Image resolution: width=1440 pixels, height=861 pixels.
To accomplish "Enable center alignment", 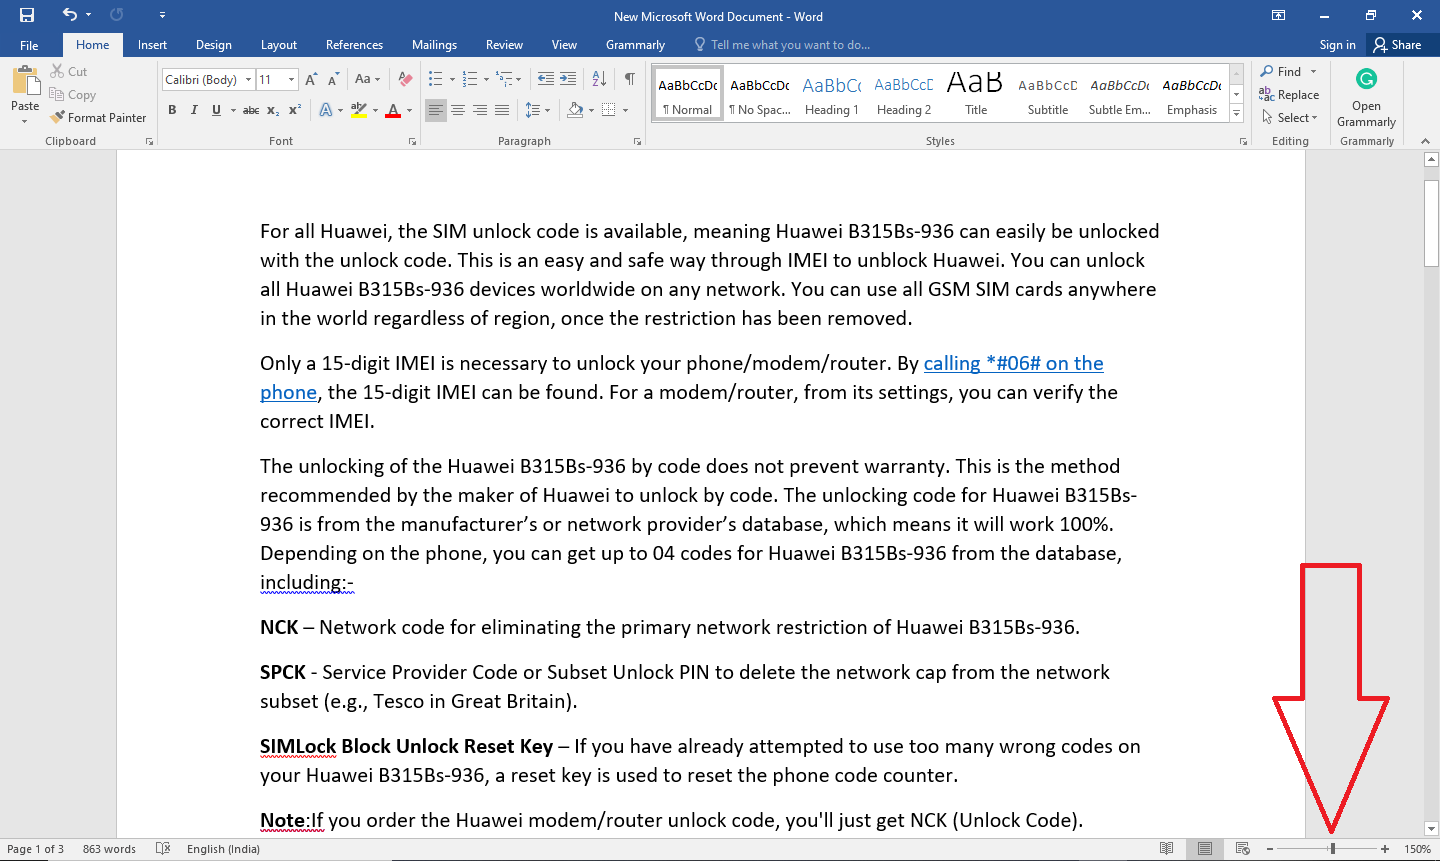I will (457, 110).
